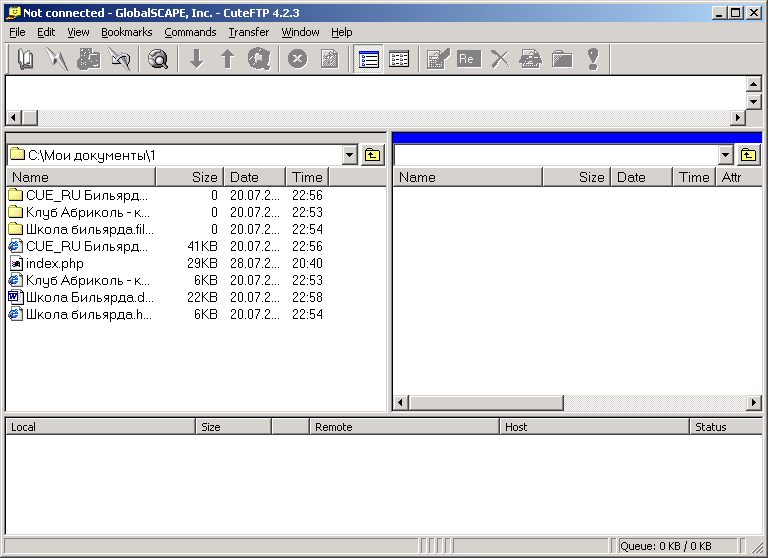
Task: Sort local files by Size column
Action: coord(190,177)
